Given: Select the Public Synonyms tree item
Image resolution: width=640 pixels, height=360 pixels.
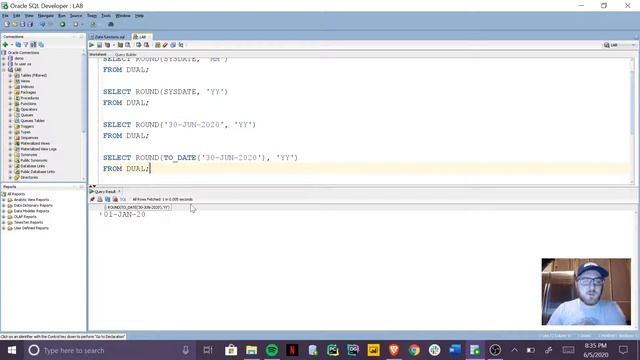Looking at the screenshot, I should (x=34, y=160).
